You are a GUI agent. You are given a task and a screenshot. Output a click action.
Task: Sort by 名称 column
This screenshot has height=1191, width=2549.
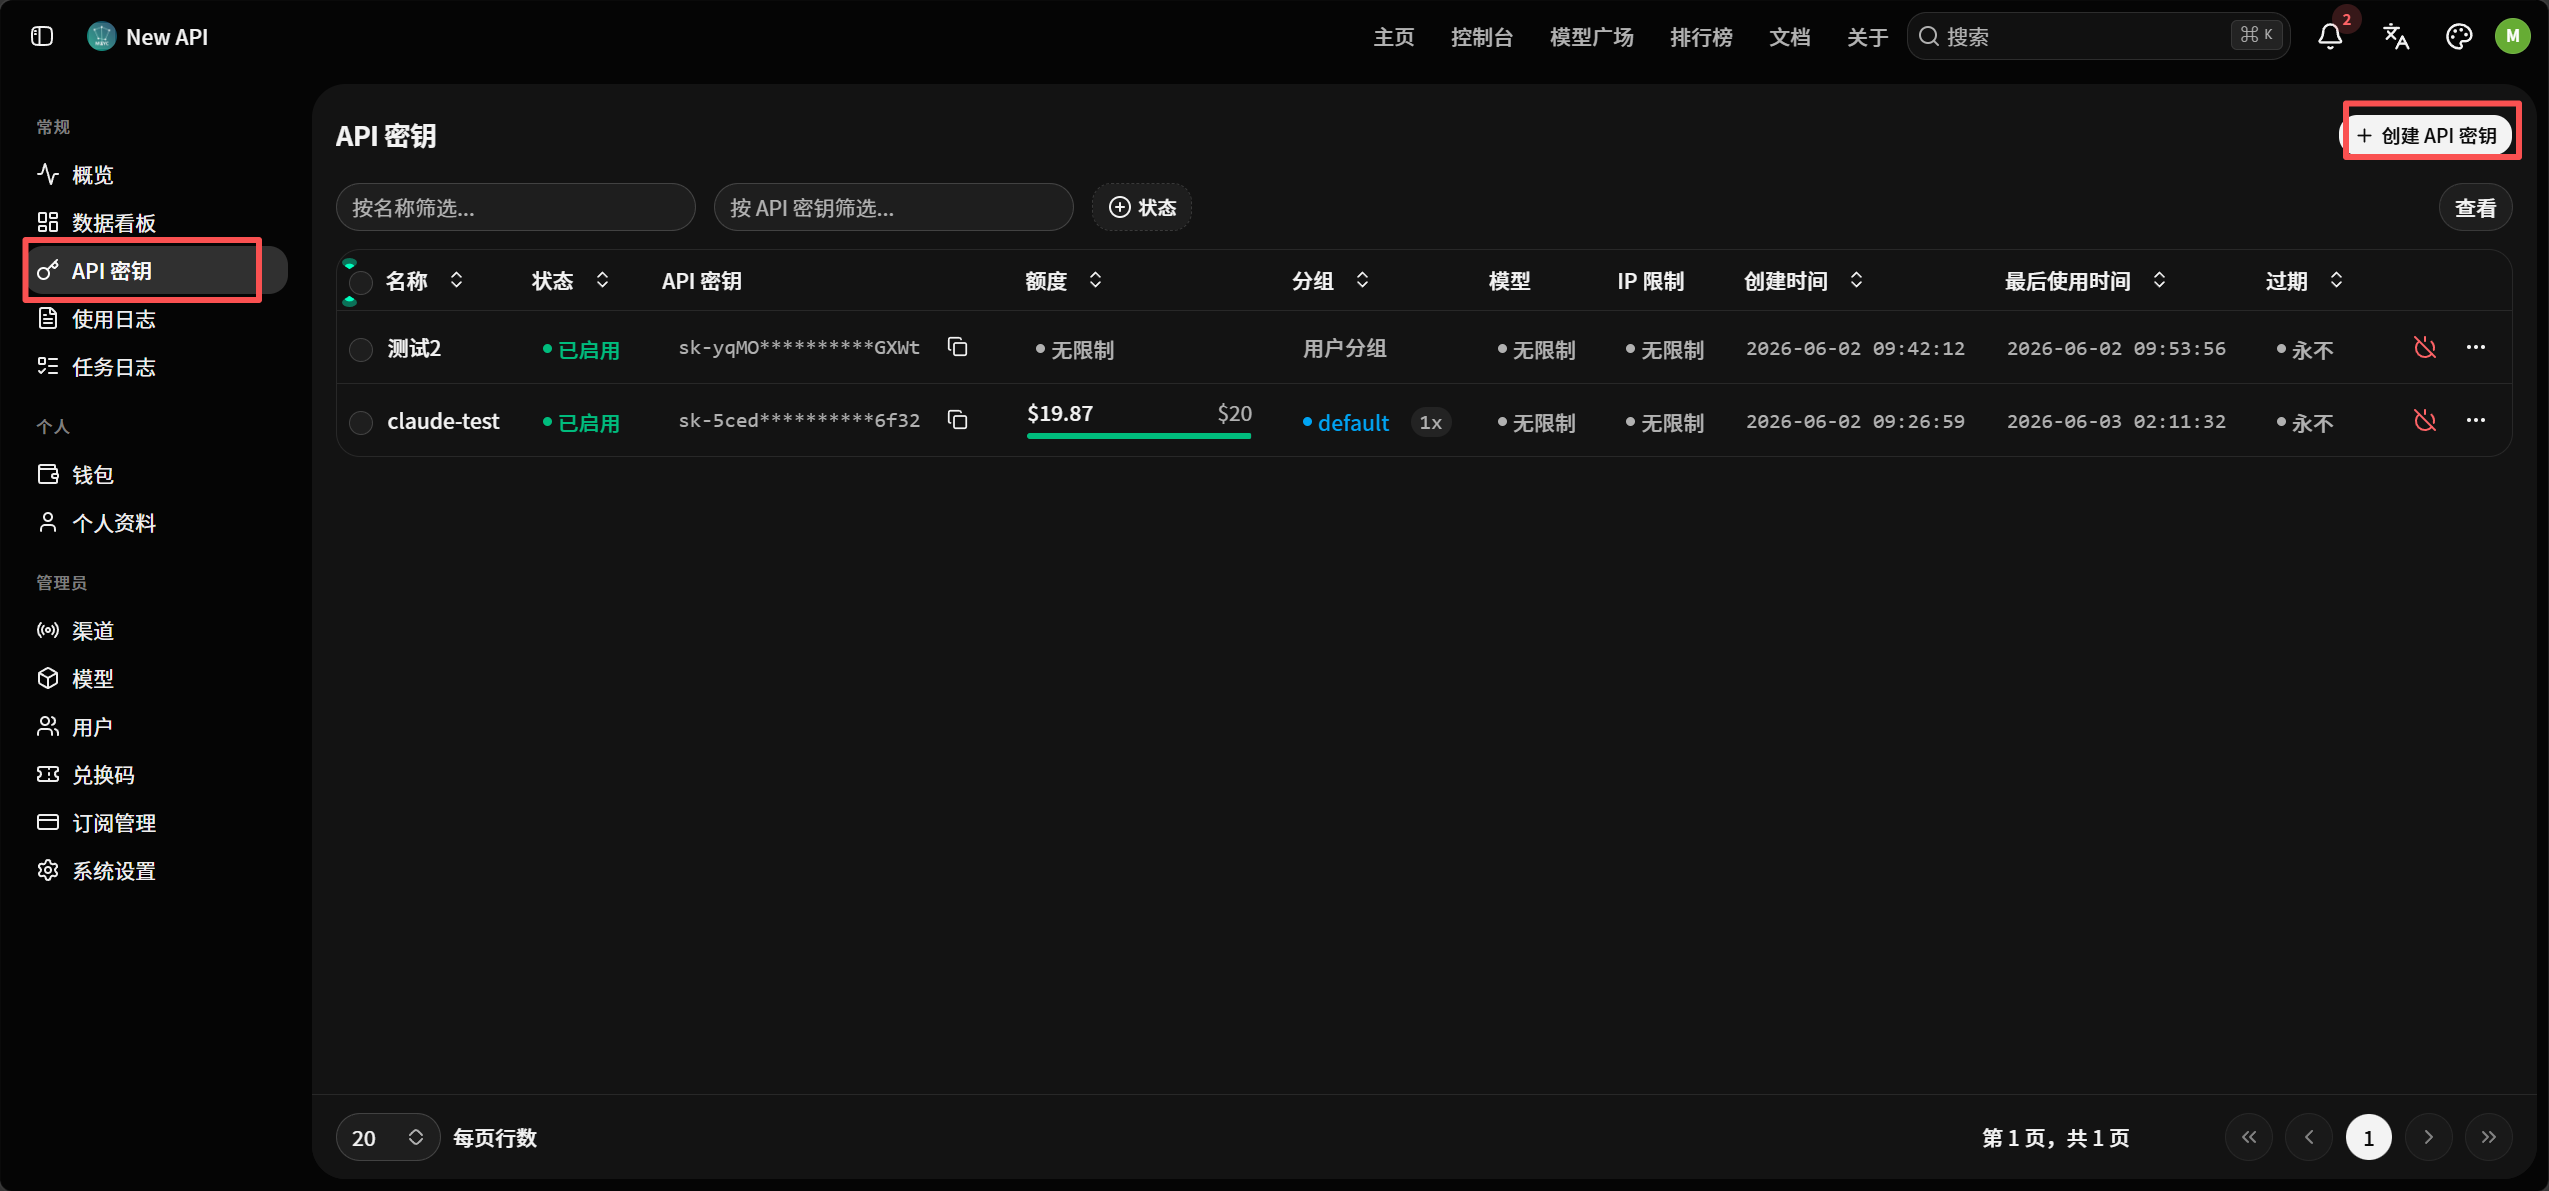tap(424, 281)
